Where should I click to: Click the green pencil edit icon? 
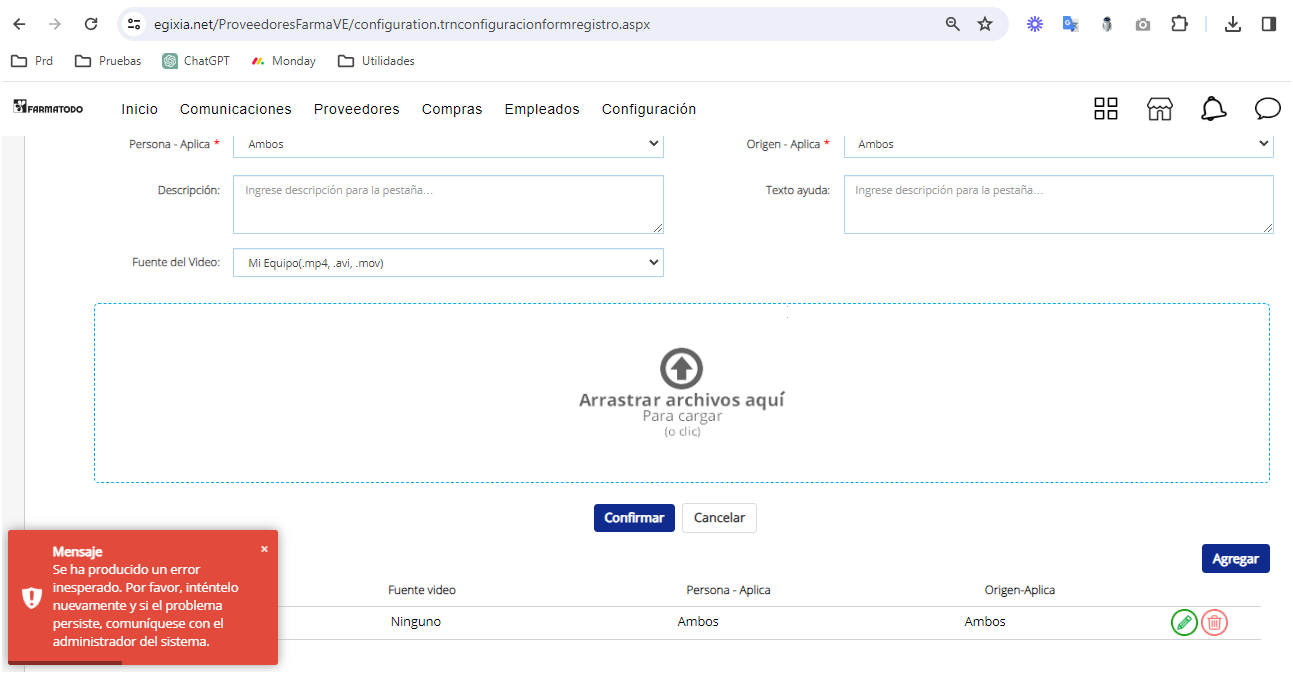point(1184,622)
